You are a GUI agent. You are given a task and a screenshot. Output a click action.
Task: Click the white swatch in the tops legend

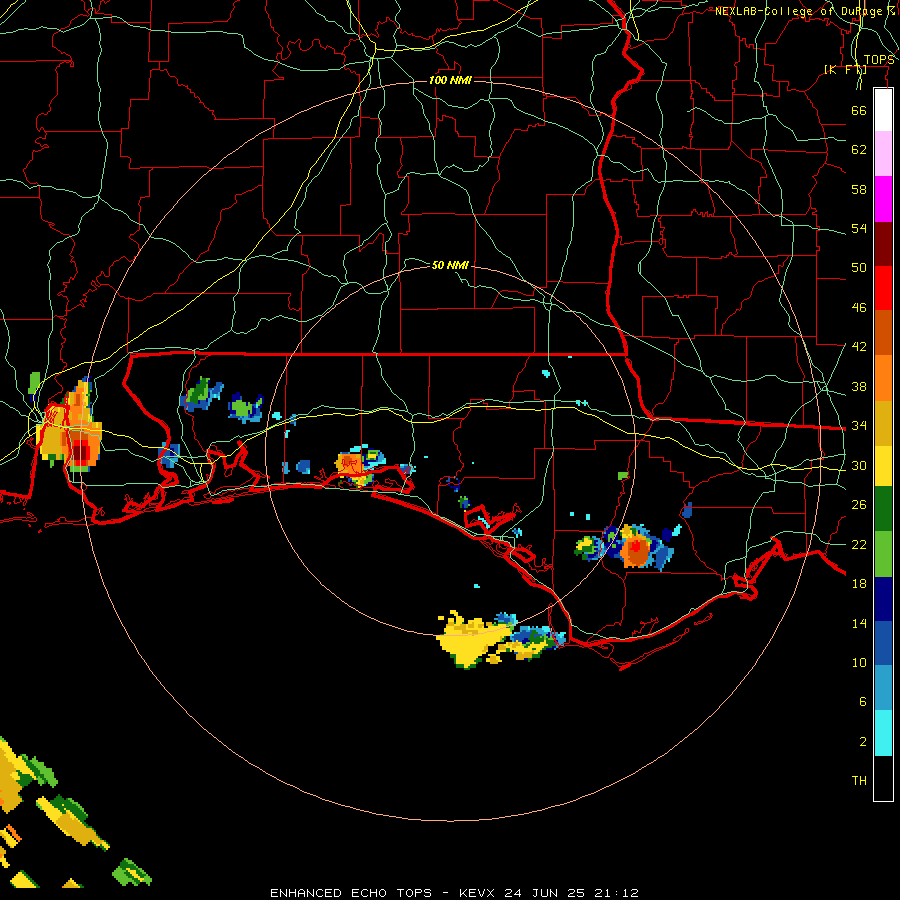click(883, 110)
